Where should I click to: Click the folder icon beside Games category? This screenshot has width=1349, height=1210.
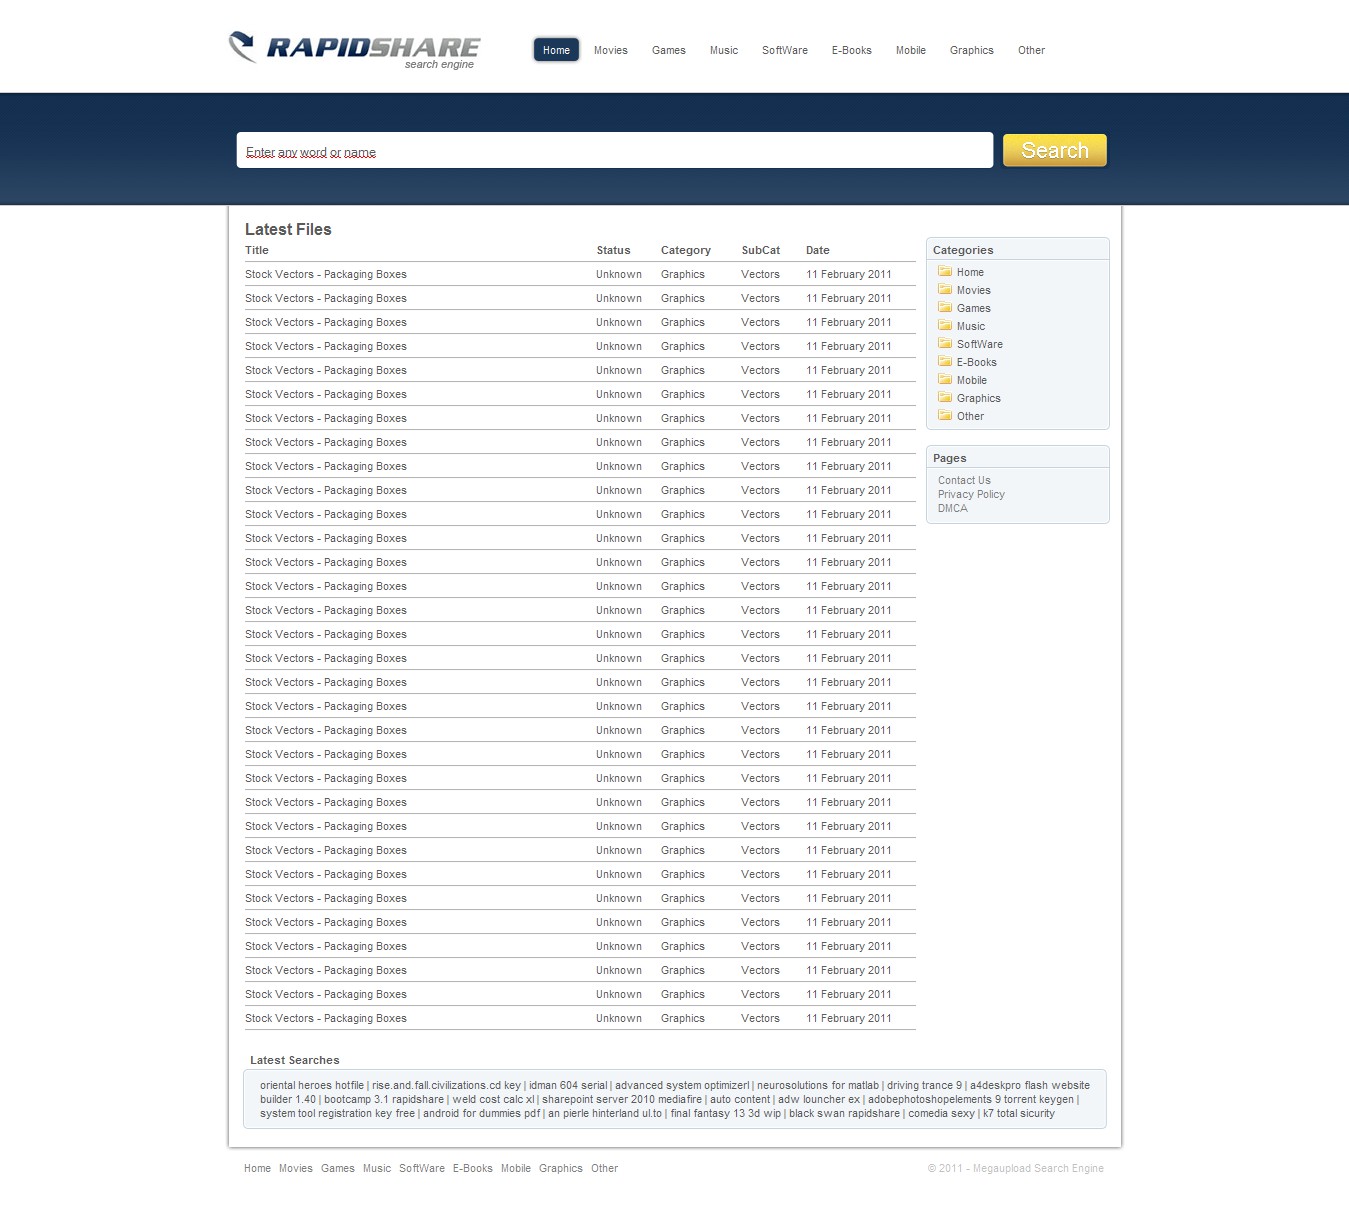(x=945, y=307)
